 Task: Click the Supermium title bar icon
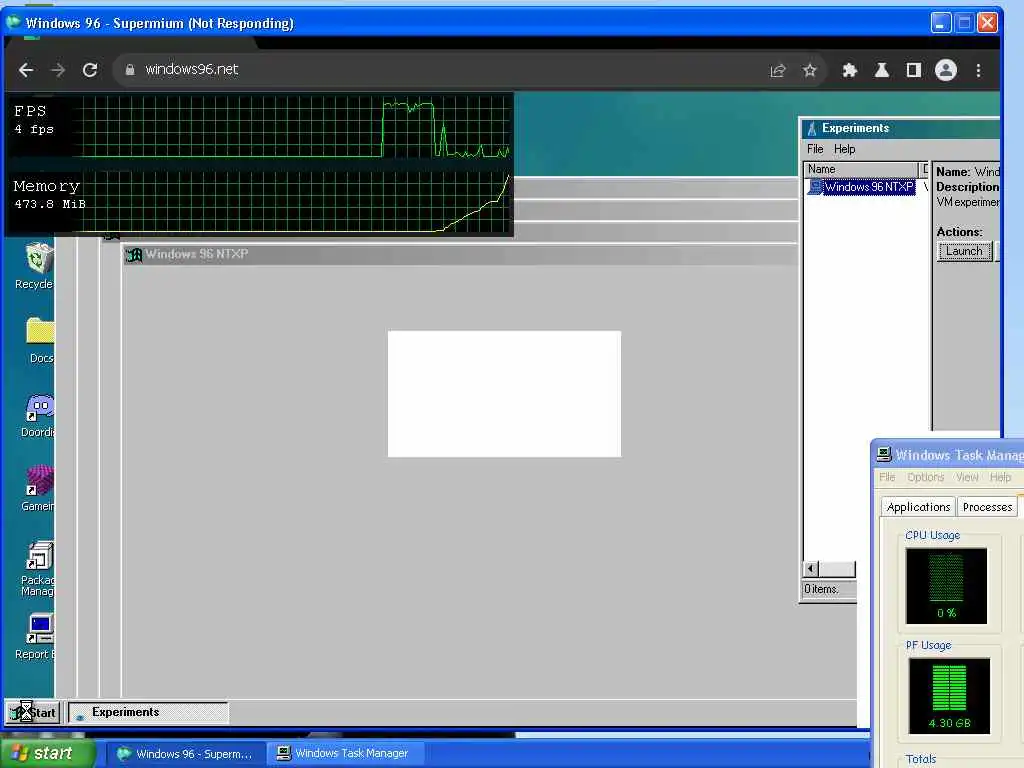pos(13,23)
